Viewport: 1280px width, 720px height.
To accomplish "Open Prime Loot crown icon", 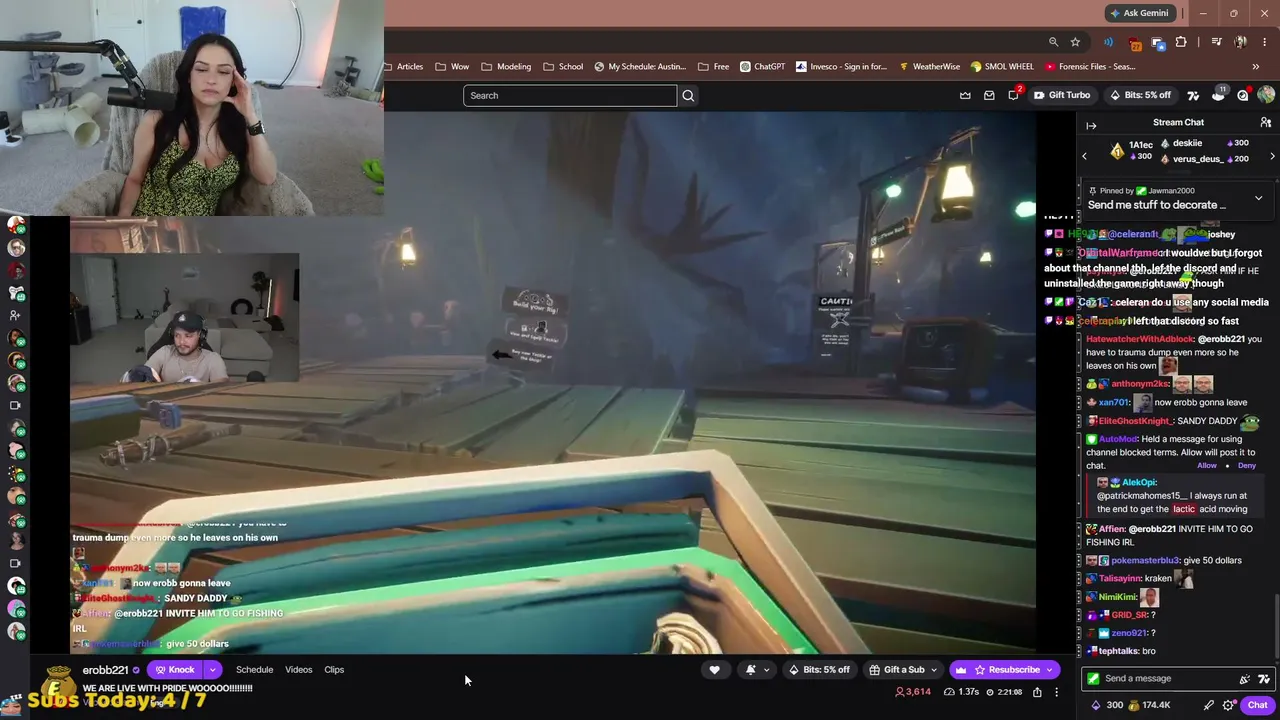I will pyautogui.click(x=965, y=95).
